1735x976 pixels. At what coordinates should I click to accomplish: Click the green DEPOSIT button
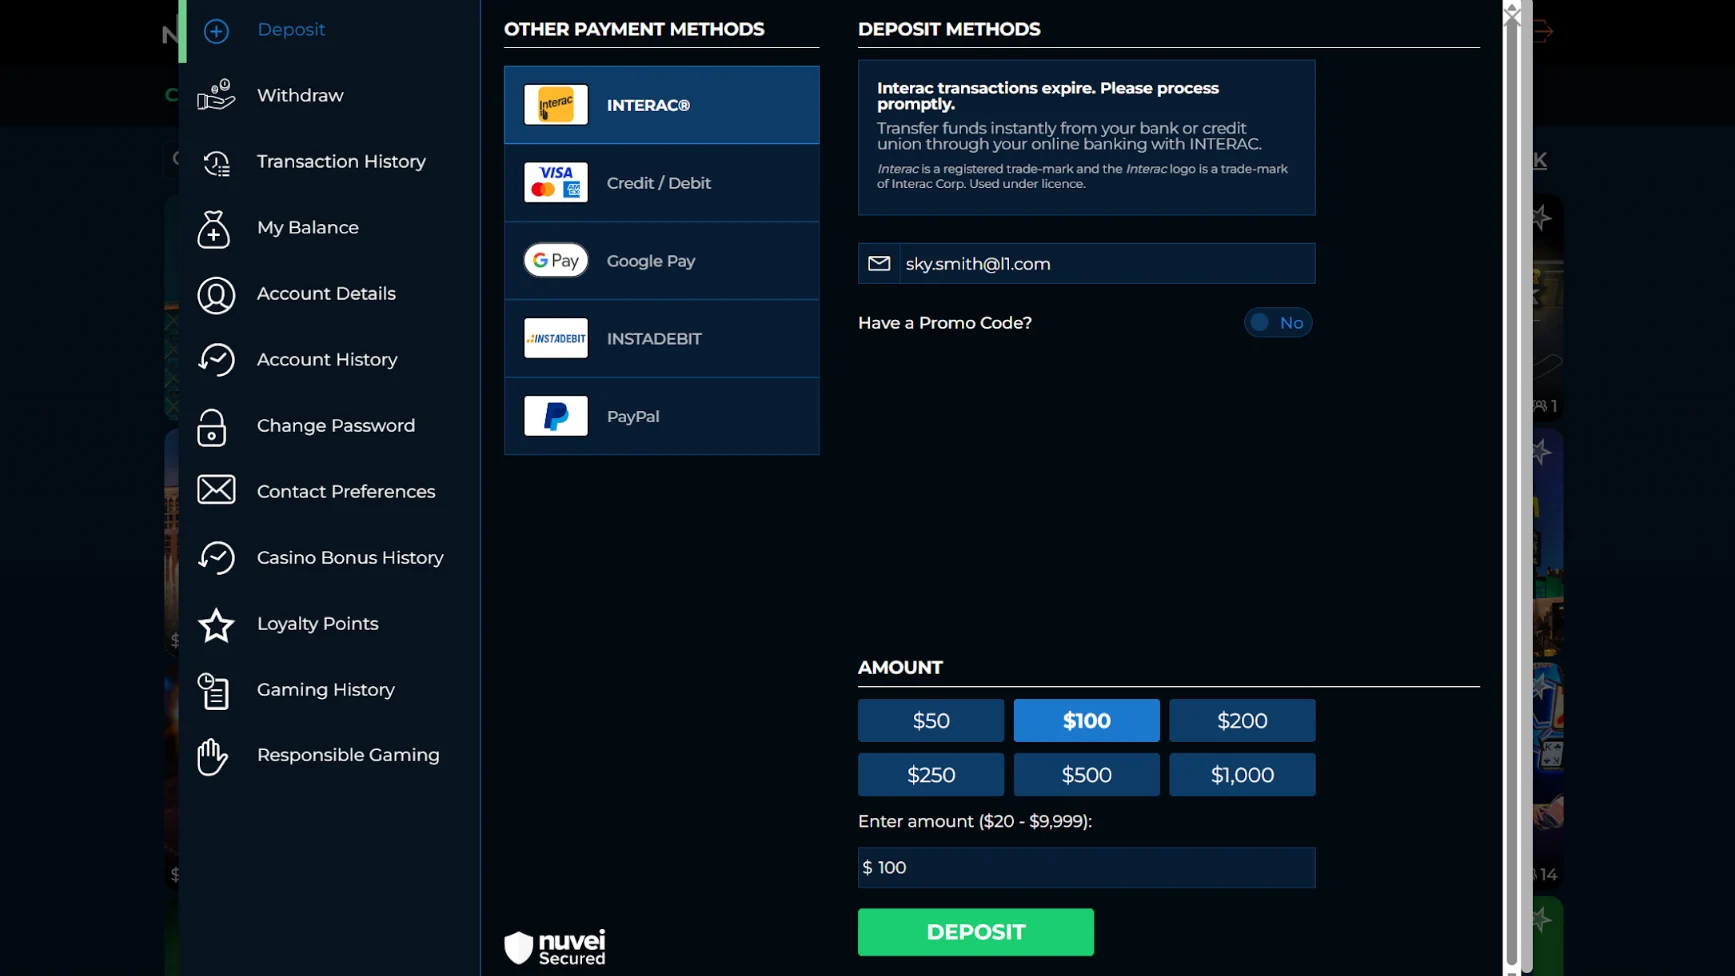click(975, 931)
